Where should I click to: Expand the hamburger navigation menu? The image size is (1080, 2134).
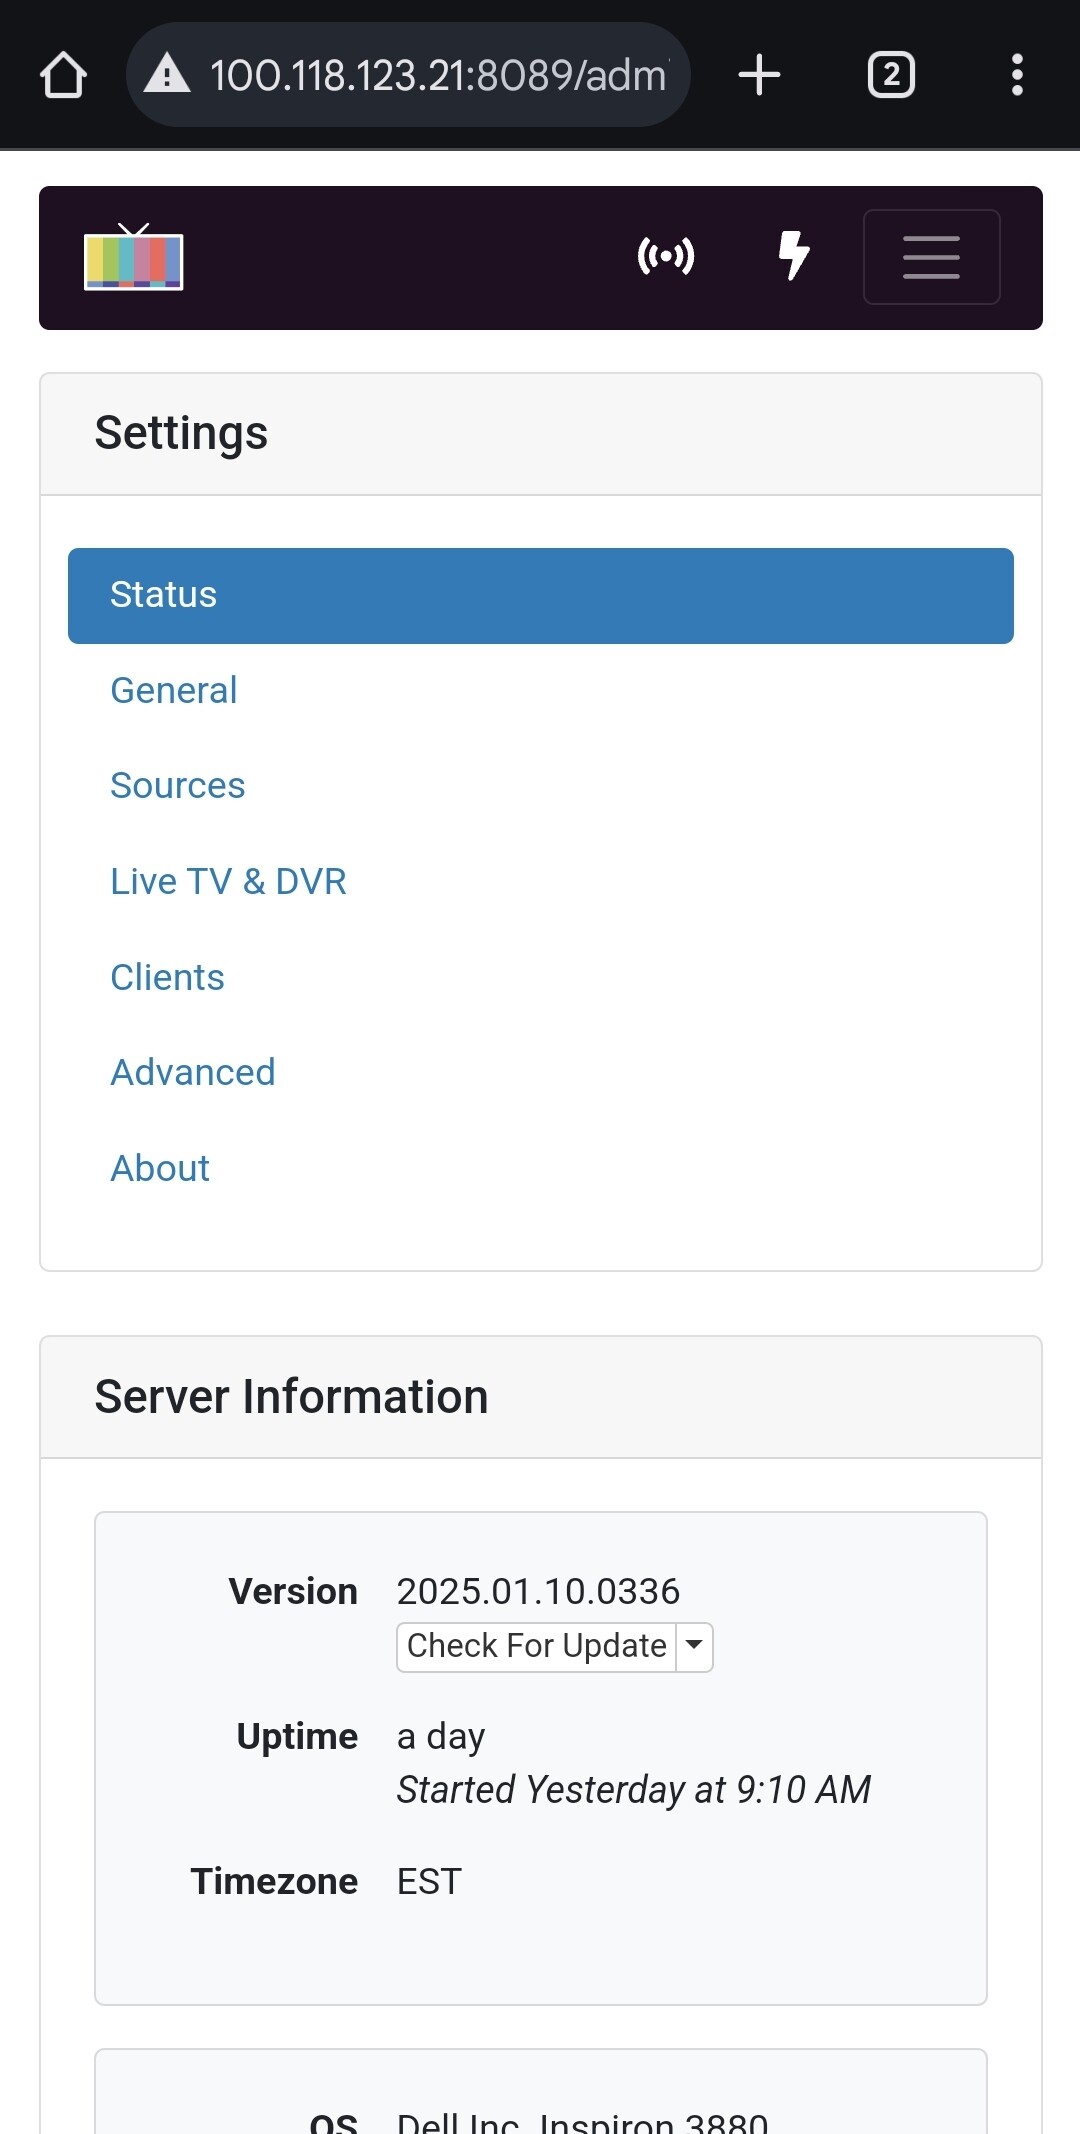(x=931, y=257)
